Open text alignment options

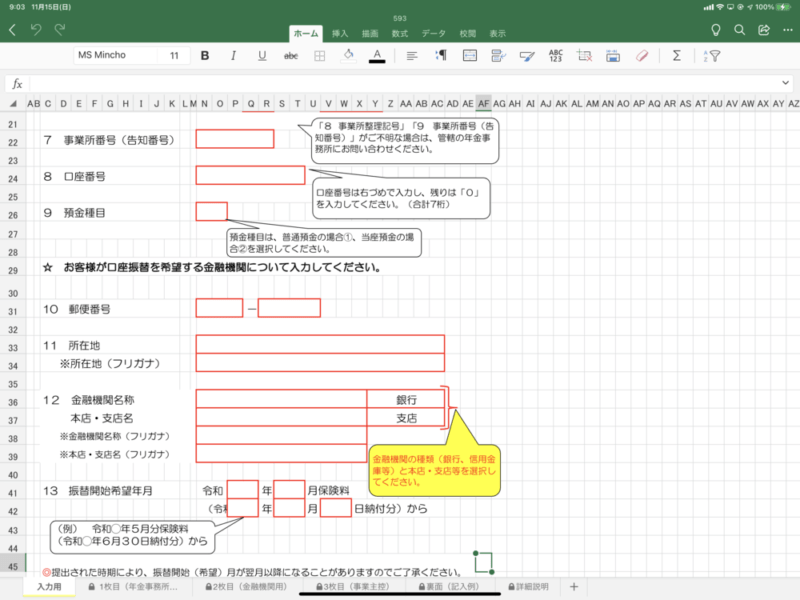pos(412,56)
